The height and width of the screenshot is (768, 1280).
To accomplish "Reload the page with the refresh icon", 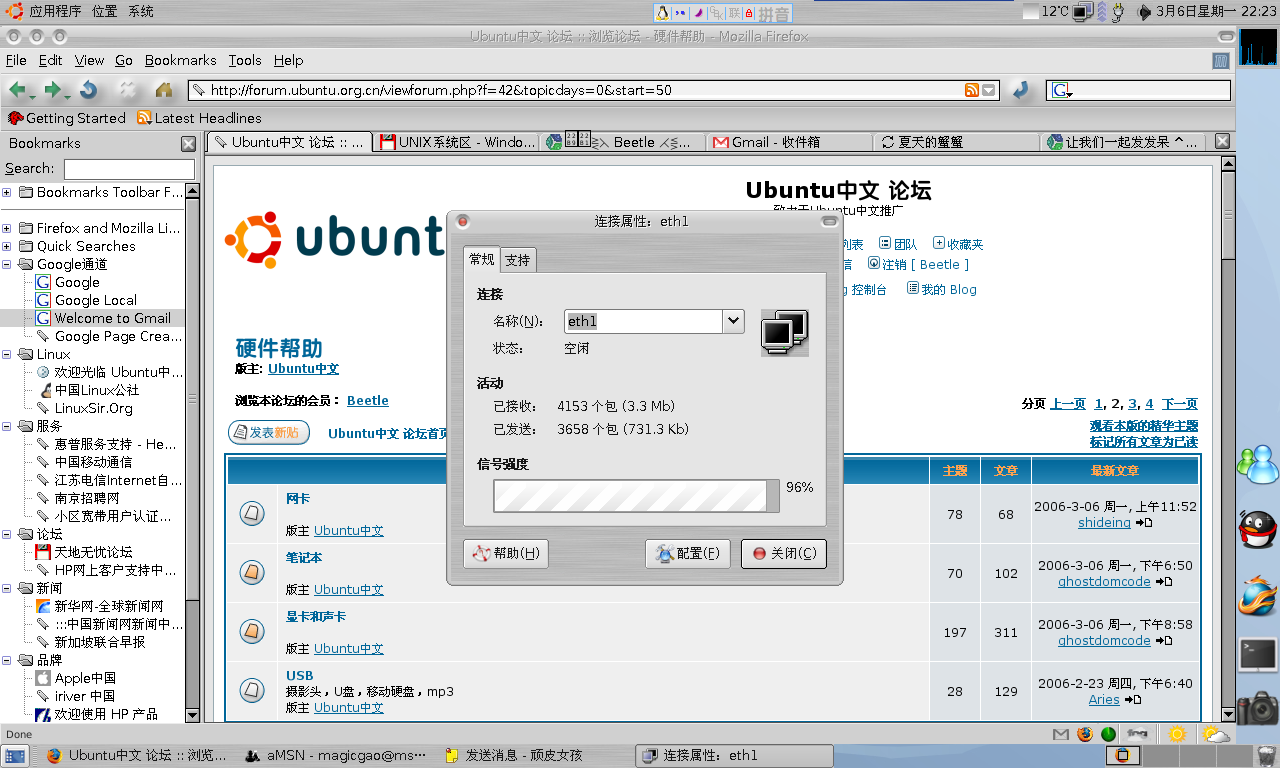I will coord(89,90).
